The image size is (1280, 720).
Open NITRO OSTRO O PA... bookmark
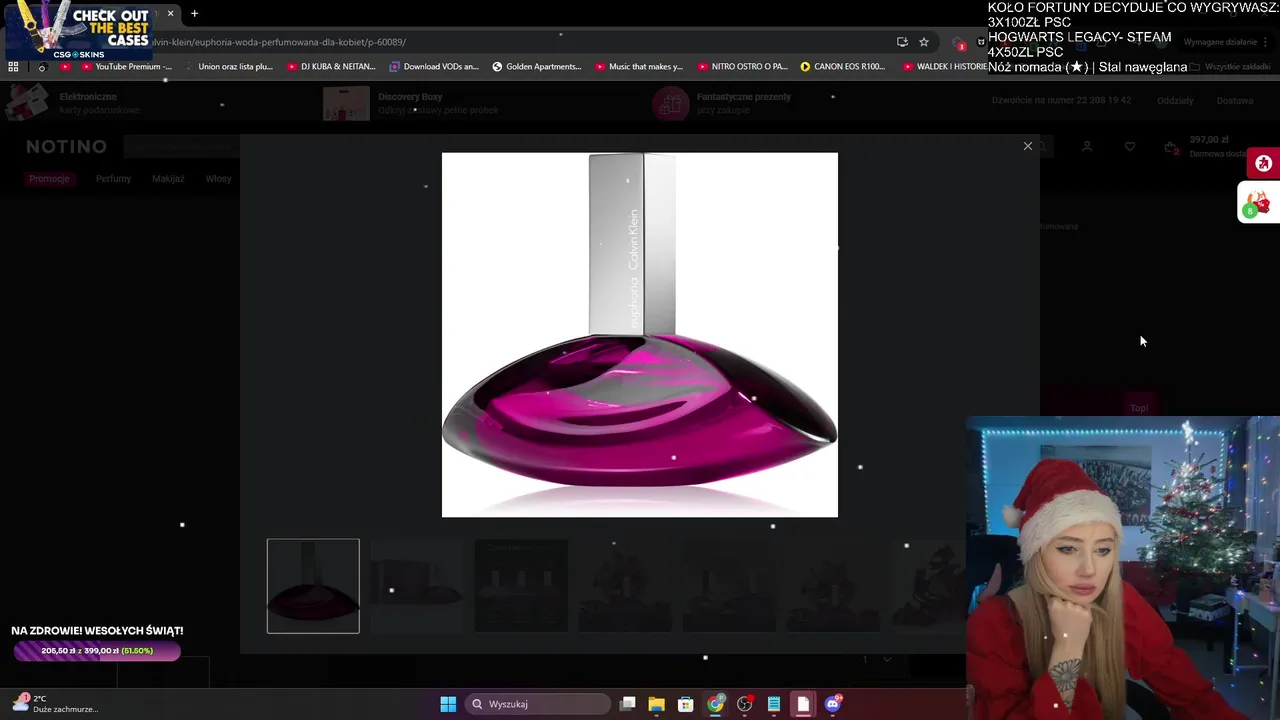(x=743, y=67)
